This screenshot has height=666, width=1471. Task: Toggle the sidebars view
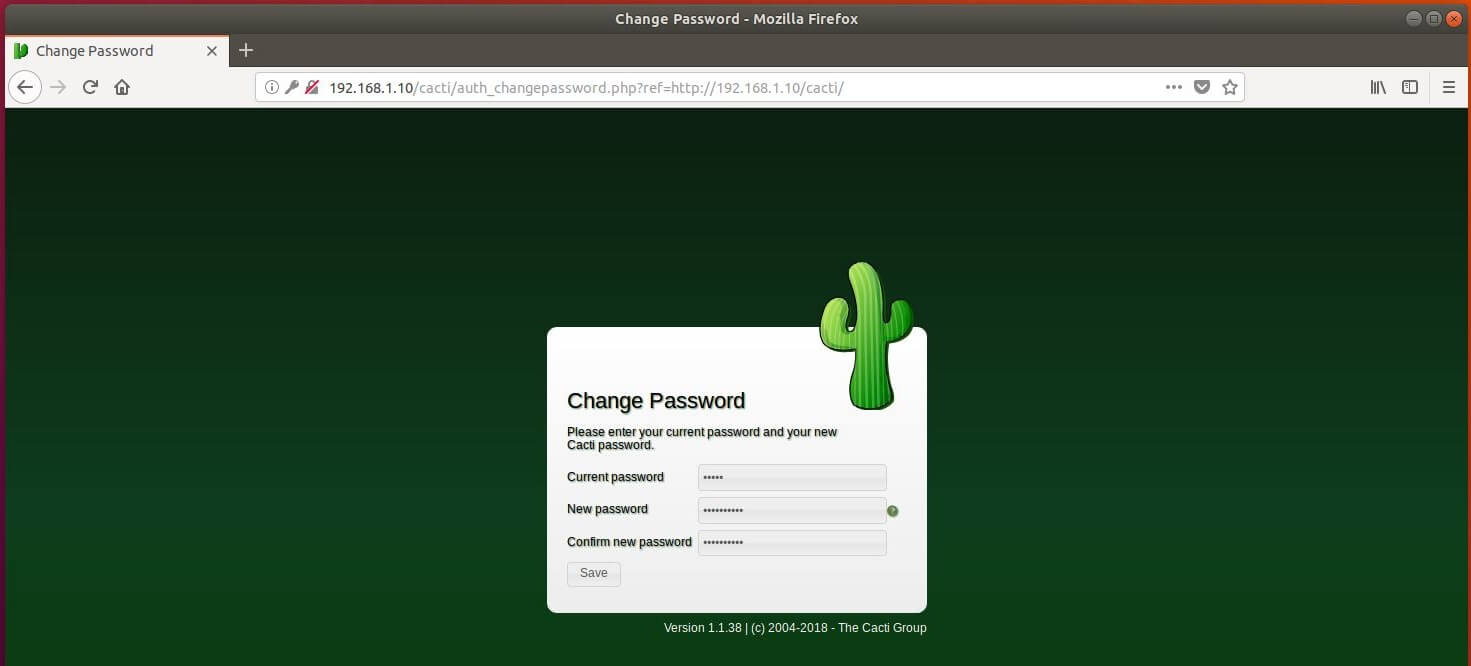point(1410,87)
